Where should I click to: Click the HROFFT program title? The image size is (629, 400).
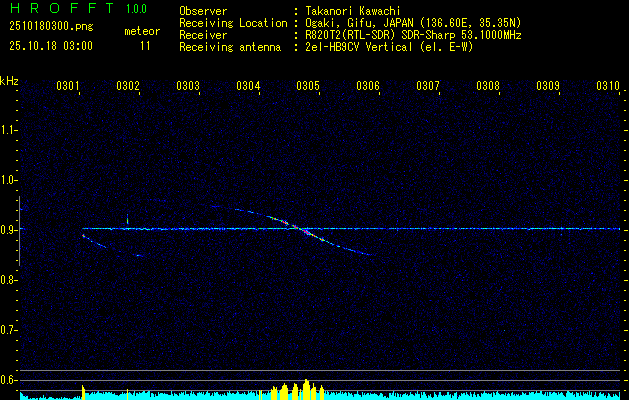[62, 8]
